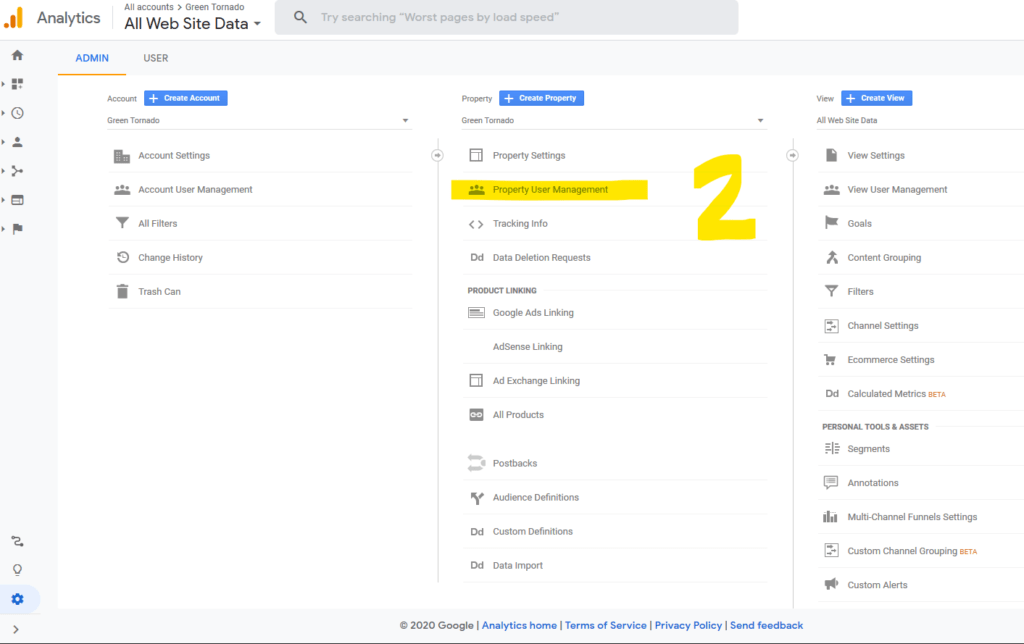The image size is (1024, 644).
Task: Click the Postbacks arrows icon
Action: 476,463
